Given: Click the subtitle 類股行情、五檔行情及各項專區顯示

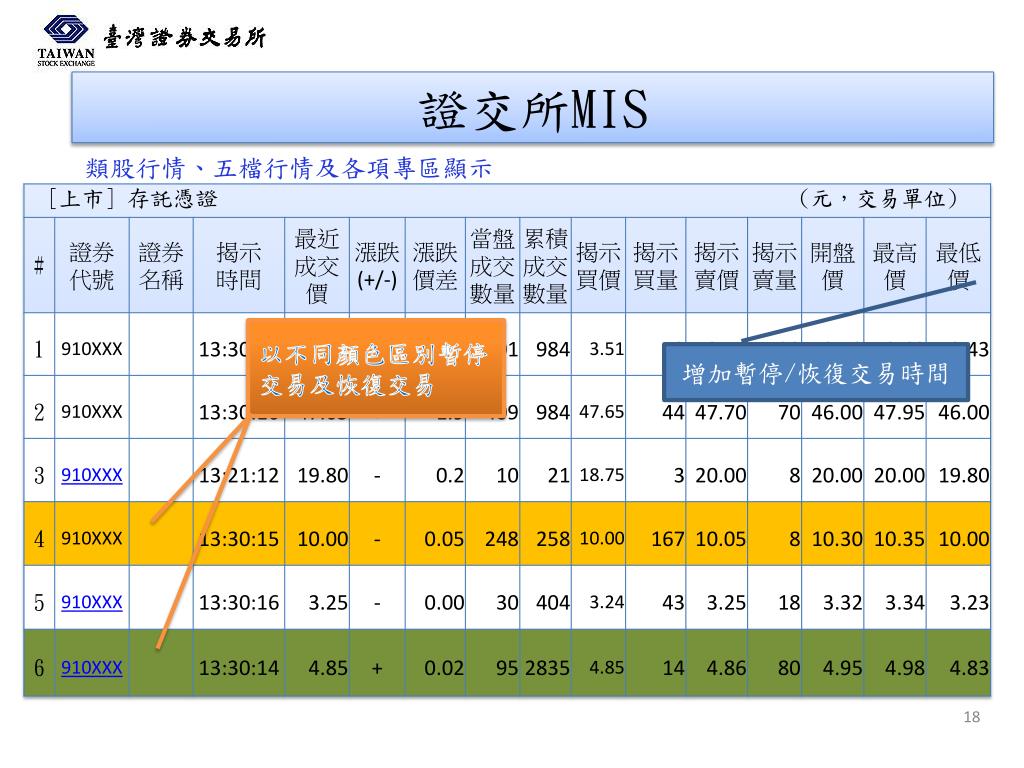Looking at the screenshot, I should point(288,168).
